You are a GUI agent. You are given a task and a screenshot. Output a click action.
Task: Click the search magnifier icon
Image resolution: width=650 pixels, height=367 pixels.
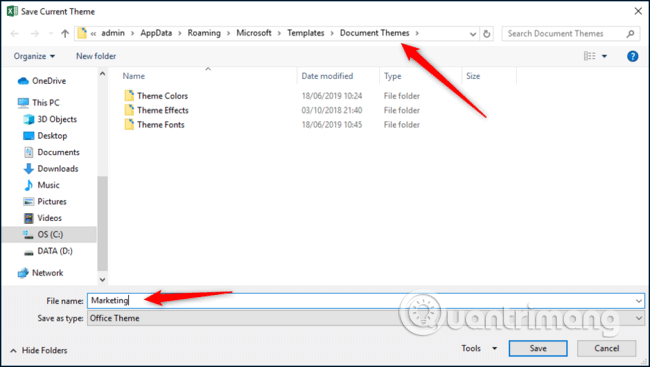[x=630, y=34]
